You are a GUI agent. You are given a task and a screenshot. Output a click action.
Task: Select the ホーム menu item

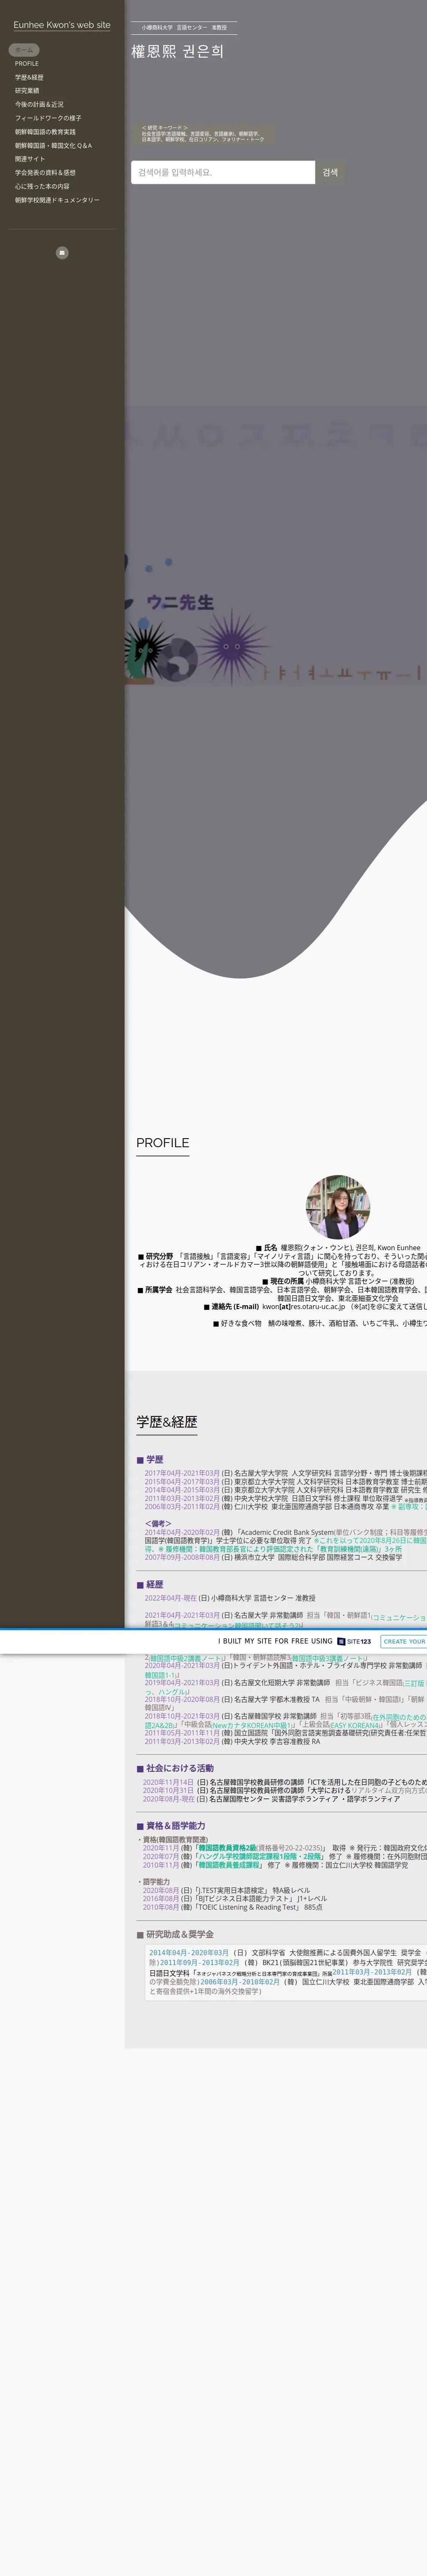point(24,50)
